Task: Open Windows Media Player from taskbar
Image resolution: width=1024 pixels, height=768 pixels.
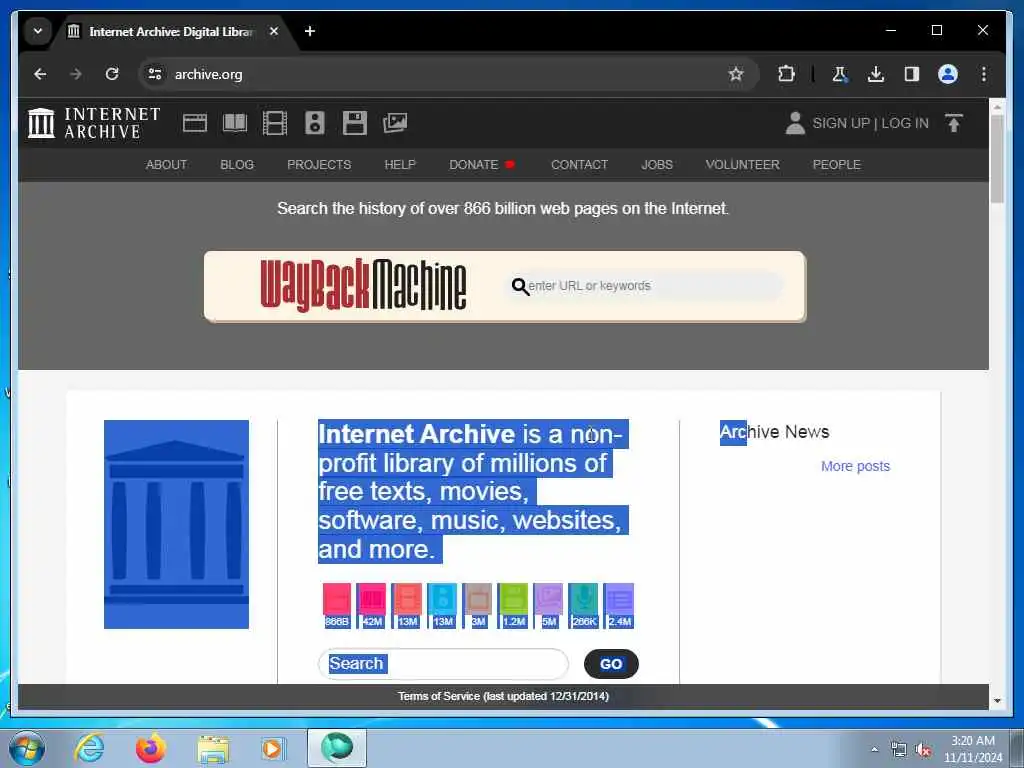Action: [272, 749]
